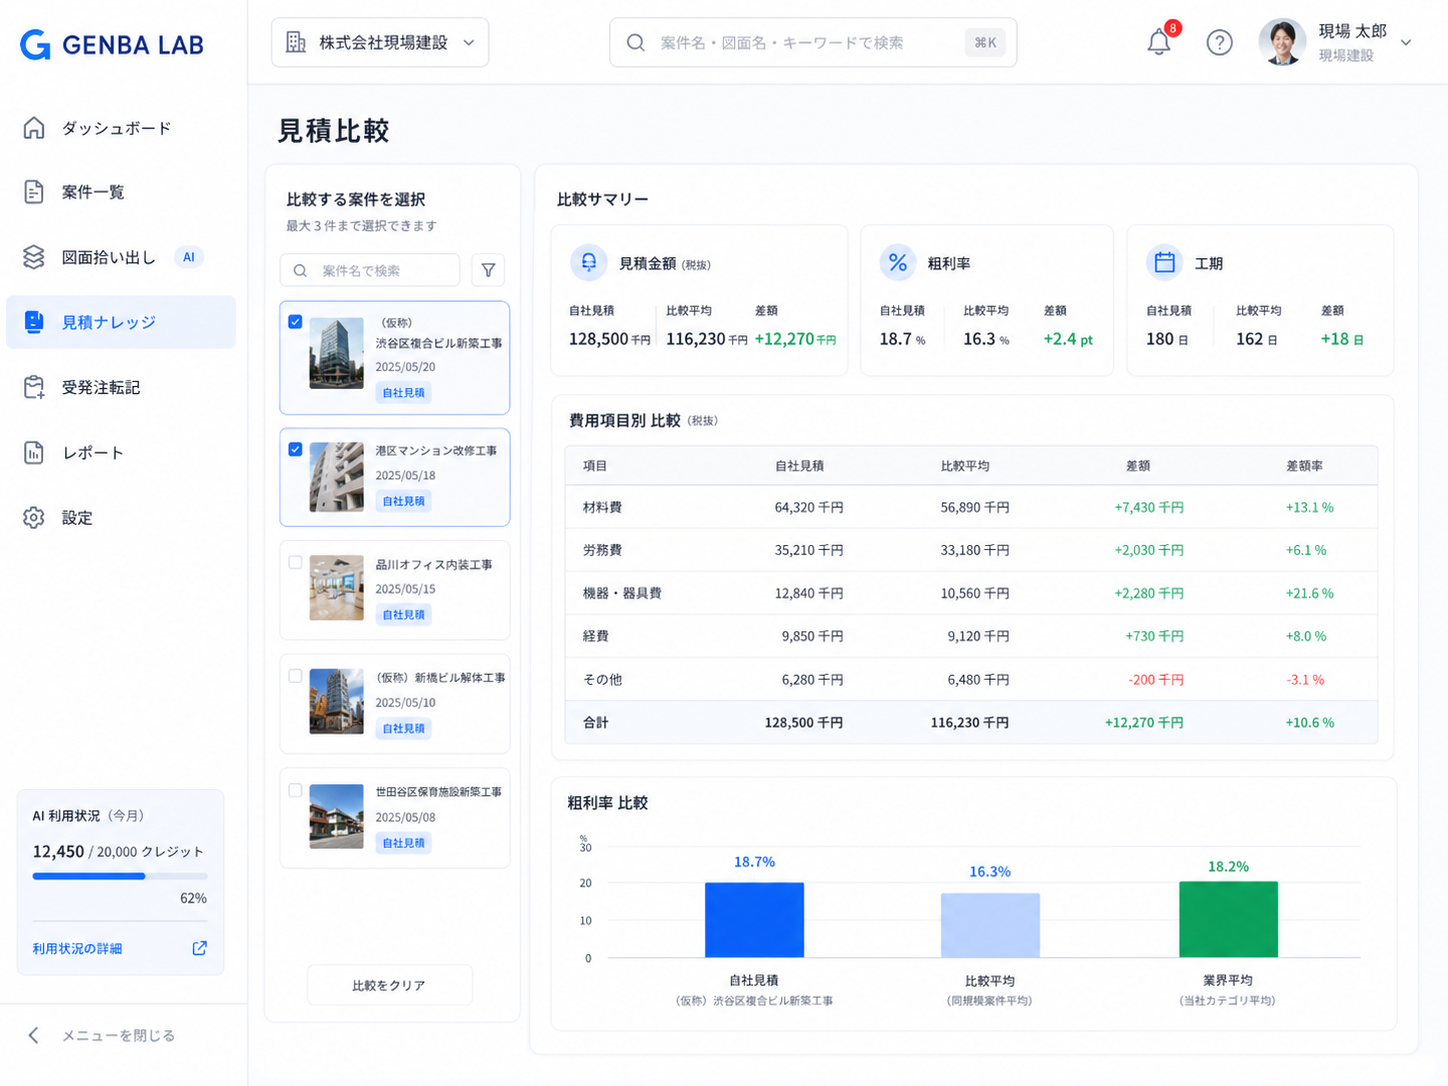1448x1086 pixels.
Task: Click the magnifier icon in global search
Action: (x=635, y=43)
